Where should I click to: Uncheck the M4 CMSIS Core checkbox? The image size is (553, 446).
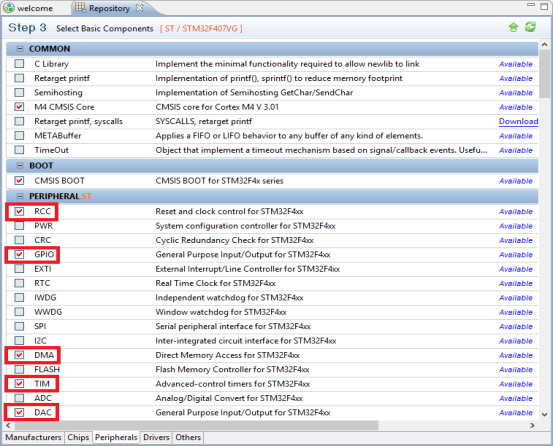coord(19,107)
